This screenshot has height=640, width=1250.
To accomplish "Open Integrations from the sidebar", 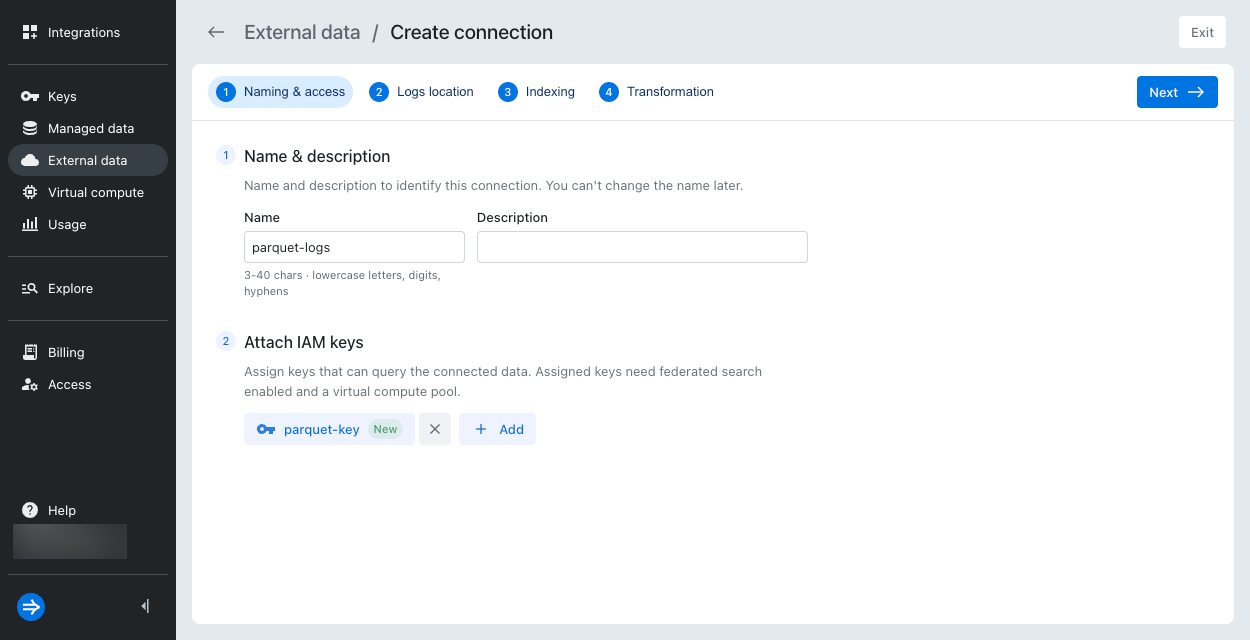I will point(84,32).
